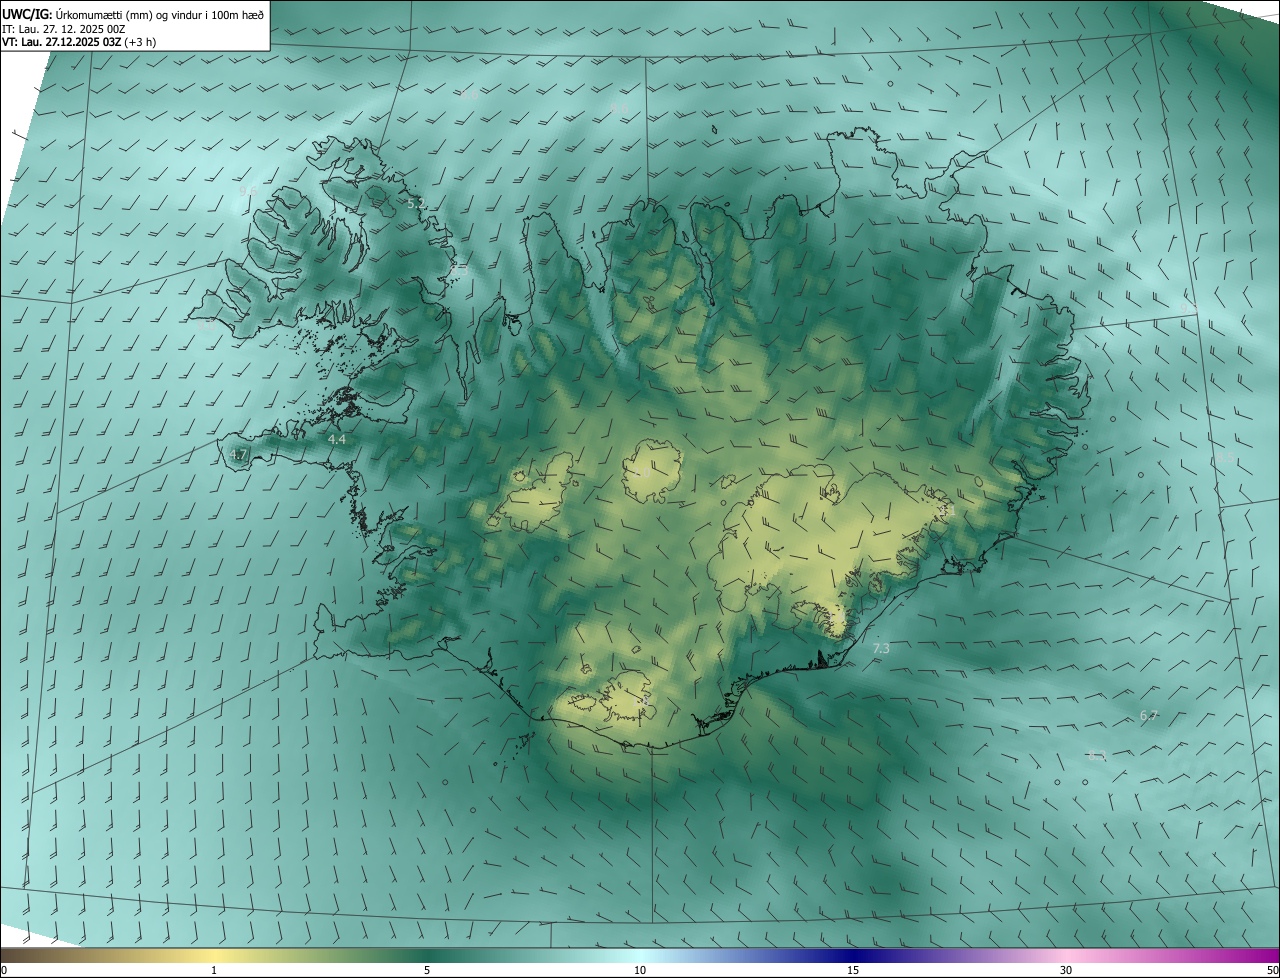The width and height of the screenshot is (1280, 978).
Task: Click the colorbar tick label '15'
Action: (x=853, y=970)
